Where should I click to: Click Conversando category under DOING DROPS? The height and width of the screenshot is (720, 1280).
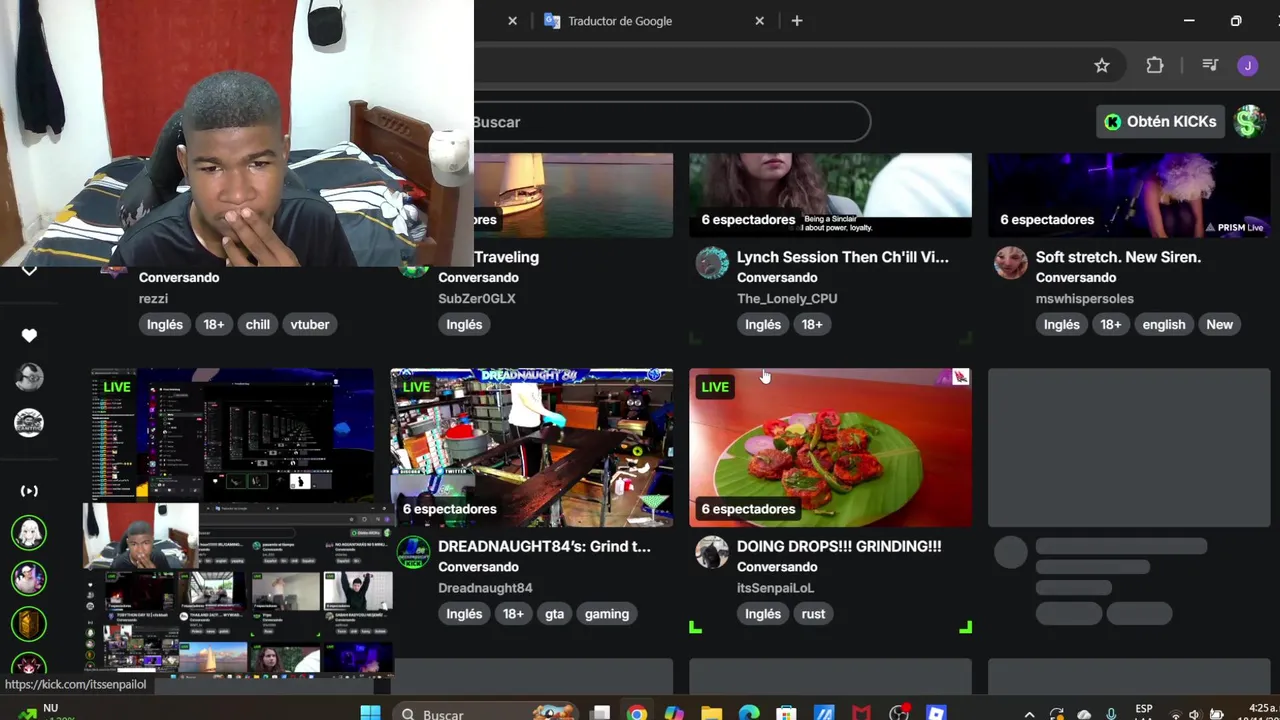click(x=777, y=567)
